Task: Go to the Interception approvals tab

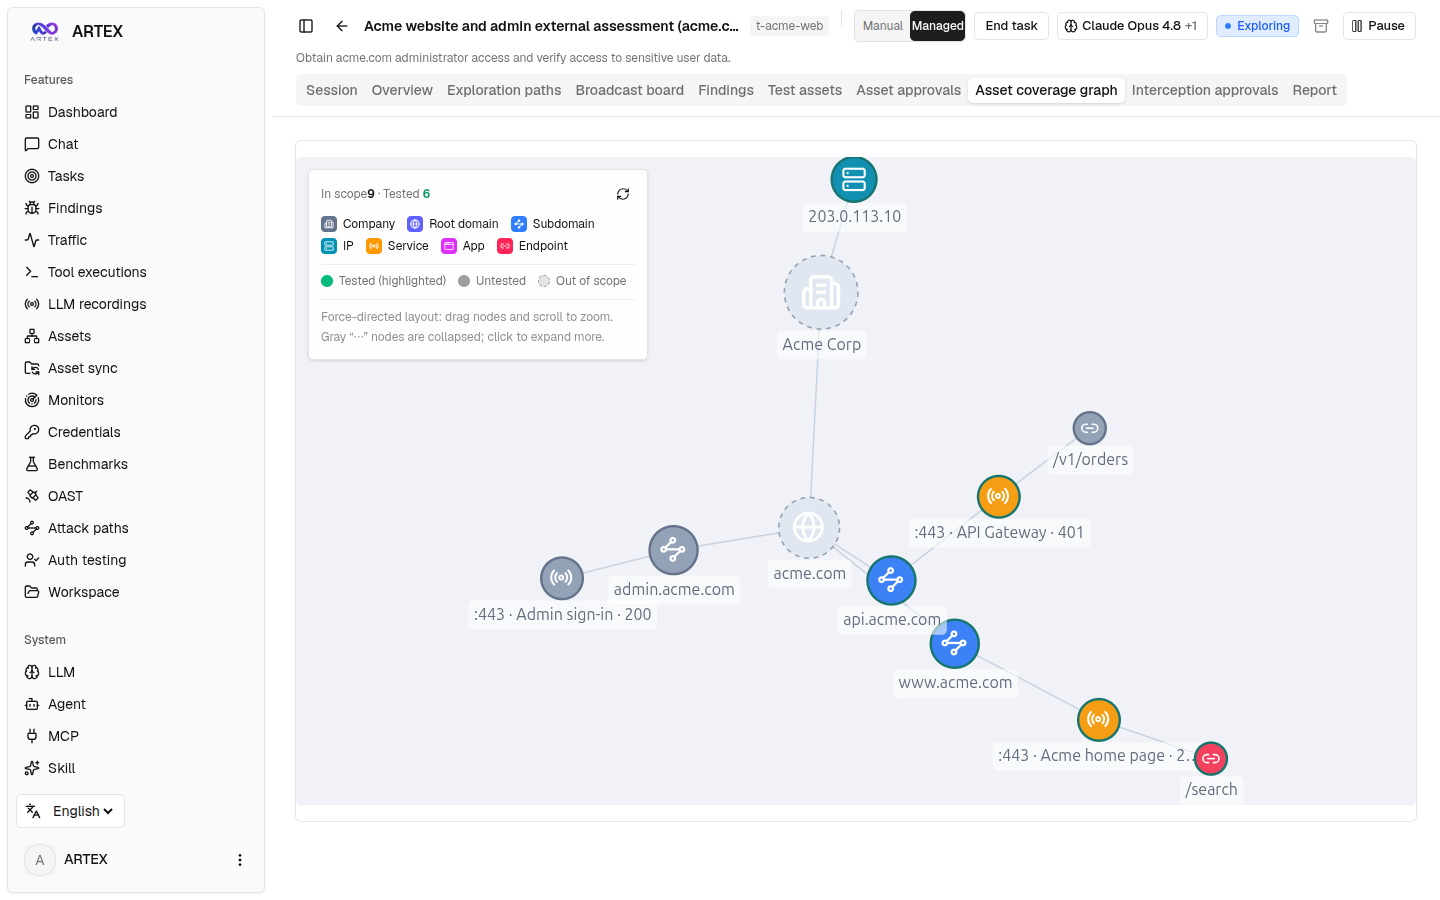Action: [1205, 90]
